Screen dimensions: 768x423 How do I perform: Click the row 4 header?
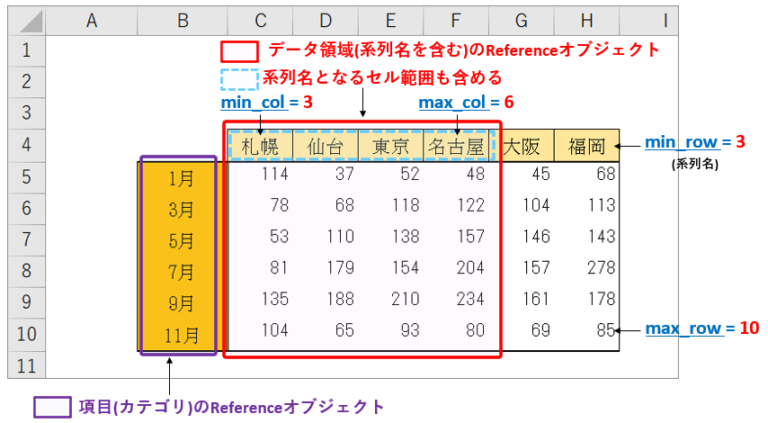[26, 146]
